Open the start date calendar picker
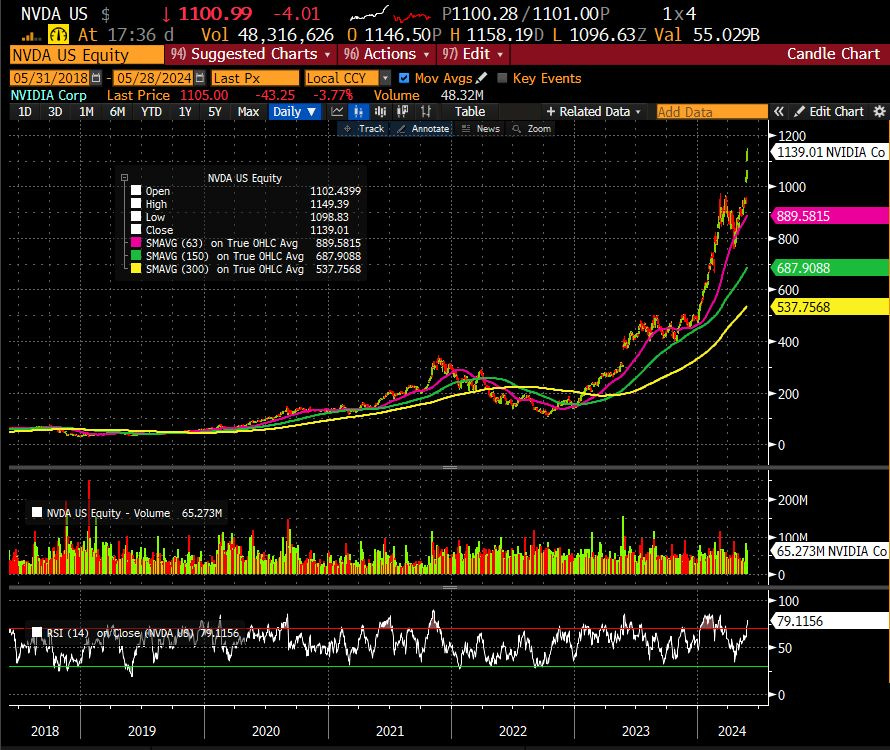 (x=96, y=78)
